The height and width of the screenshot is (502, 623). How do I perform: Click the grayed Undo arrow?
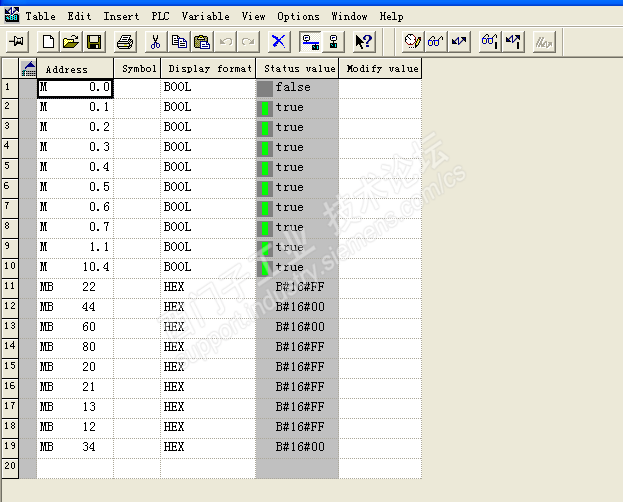(226, 41)
